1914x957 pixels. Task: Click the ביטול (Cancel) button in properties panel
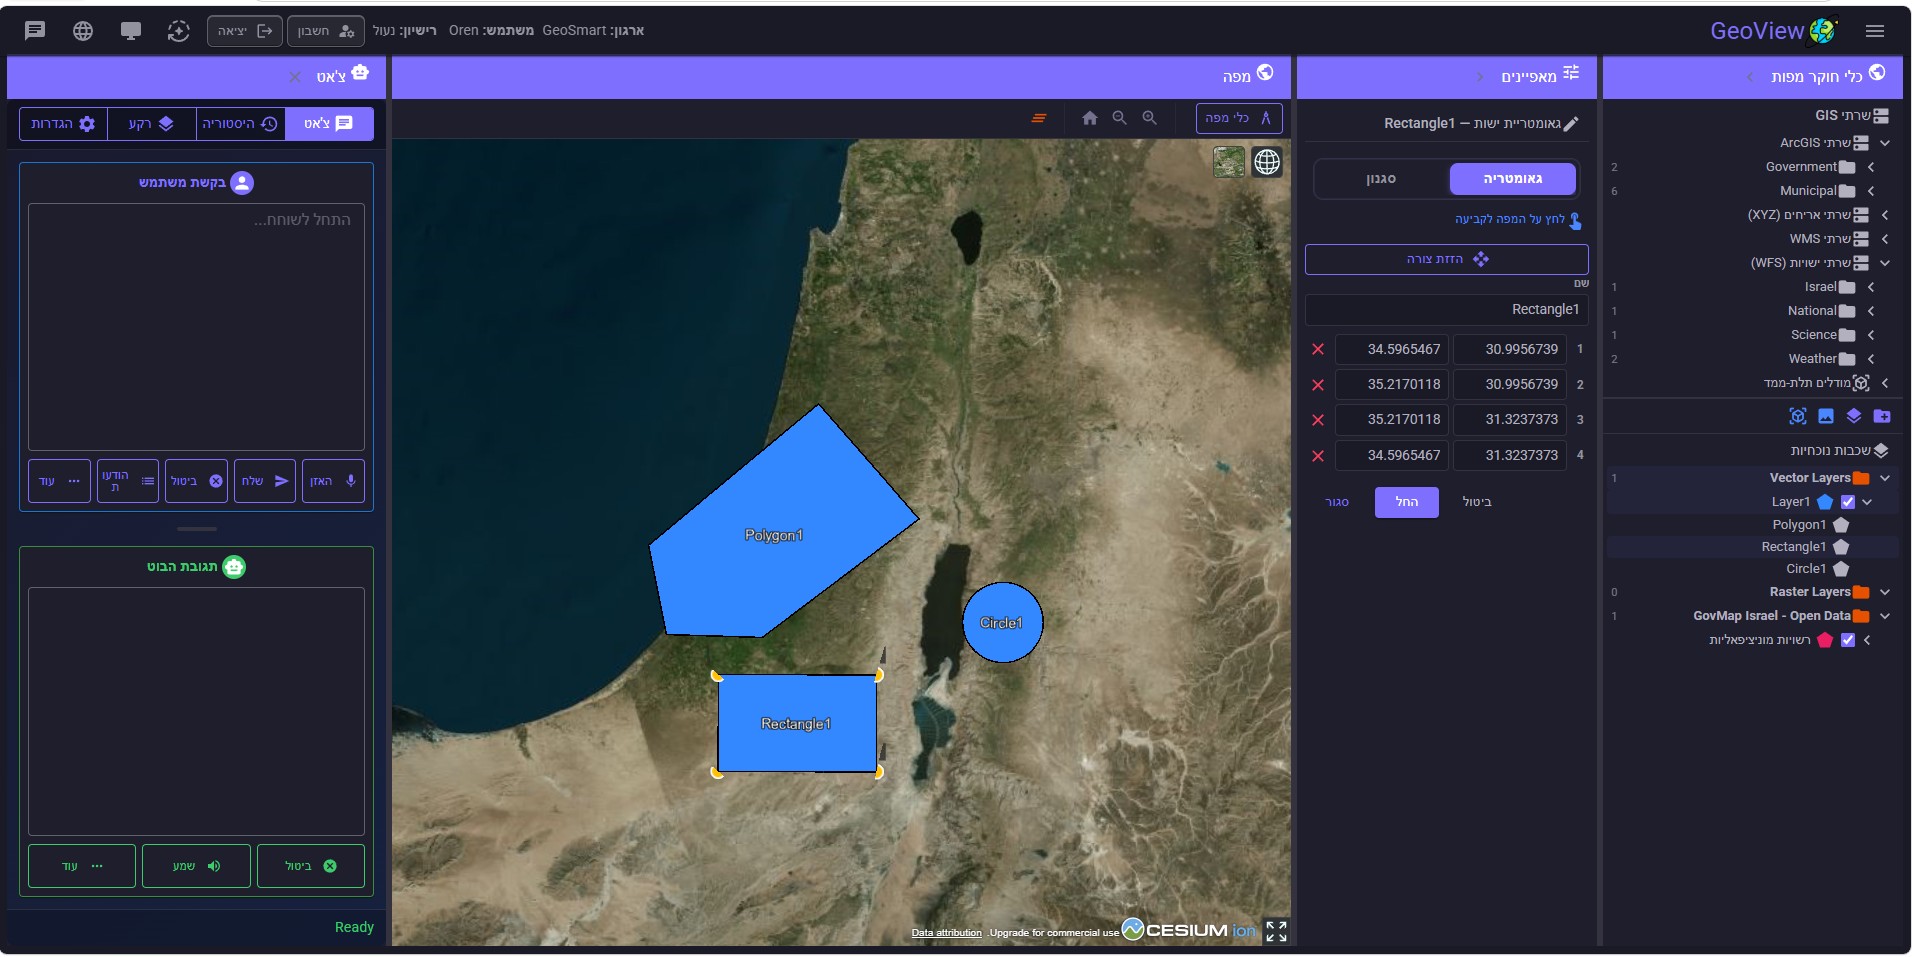point(1477,502)
